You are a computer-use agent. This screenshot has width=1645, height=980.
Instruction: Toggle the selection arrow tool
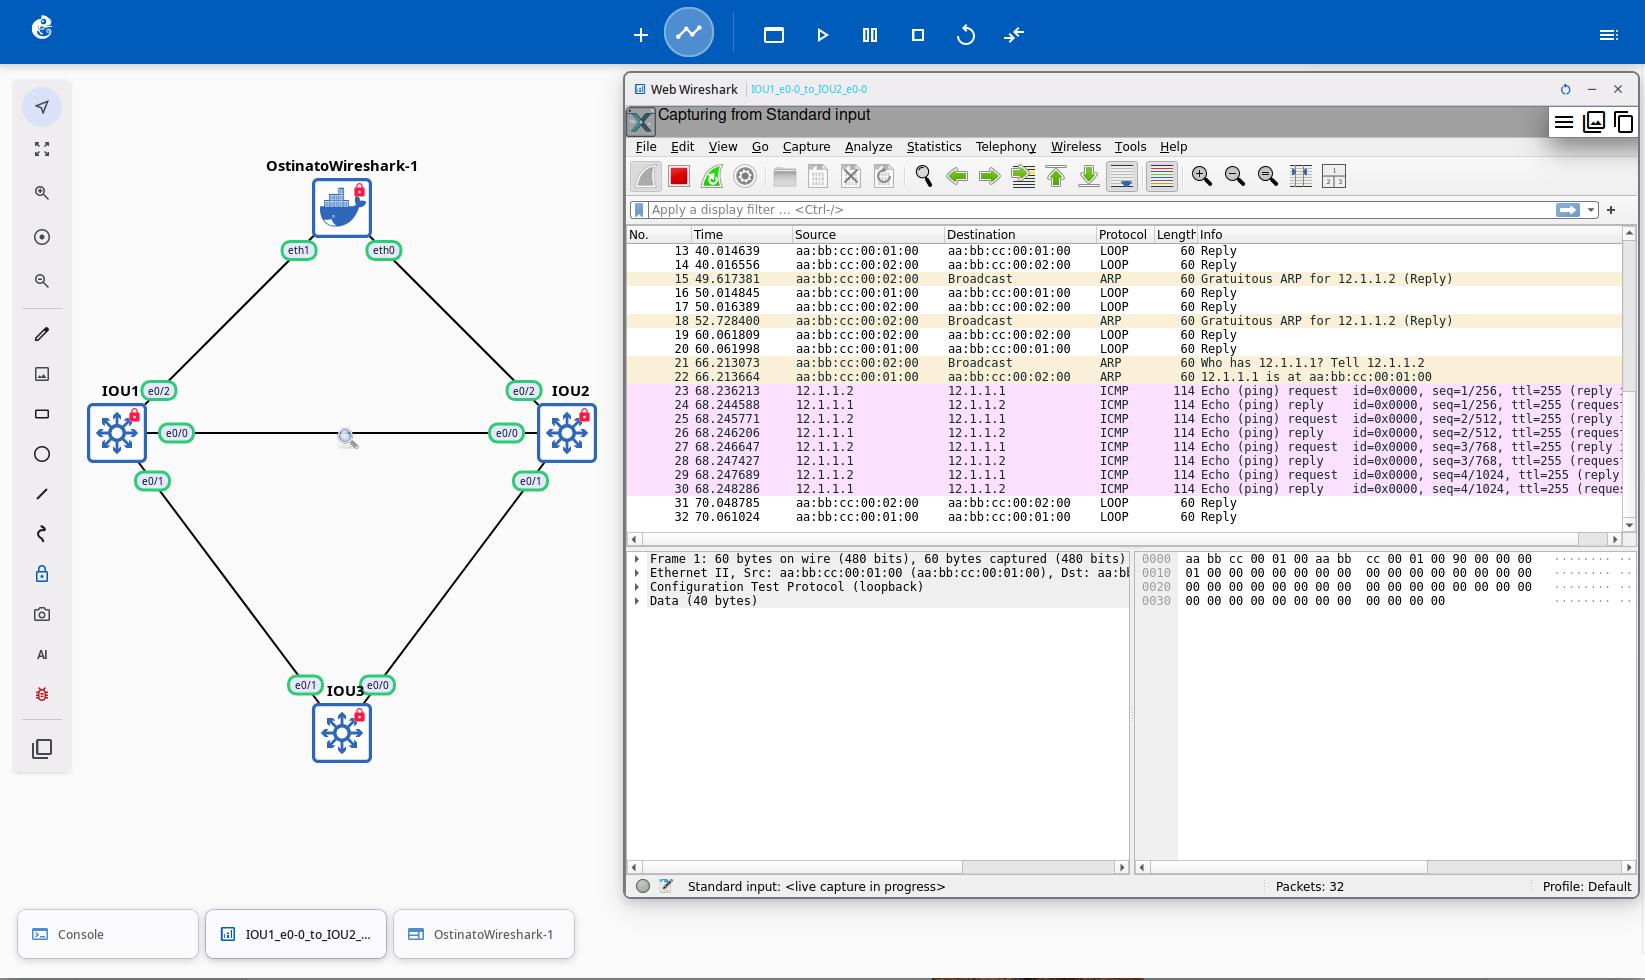coord(42,107)
